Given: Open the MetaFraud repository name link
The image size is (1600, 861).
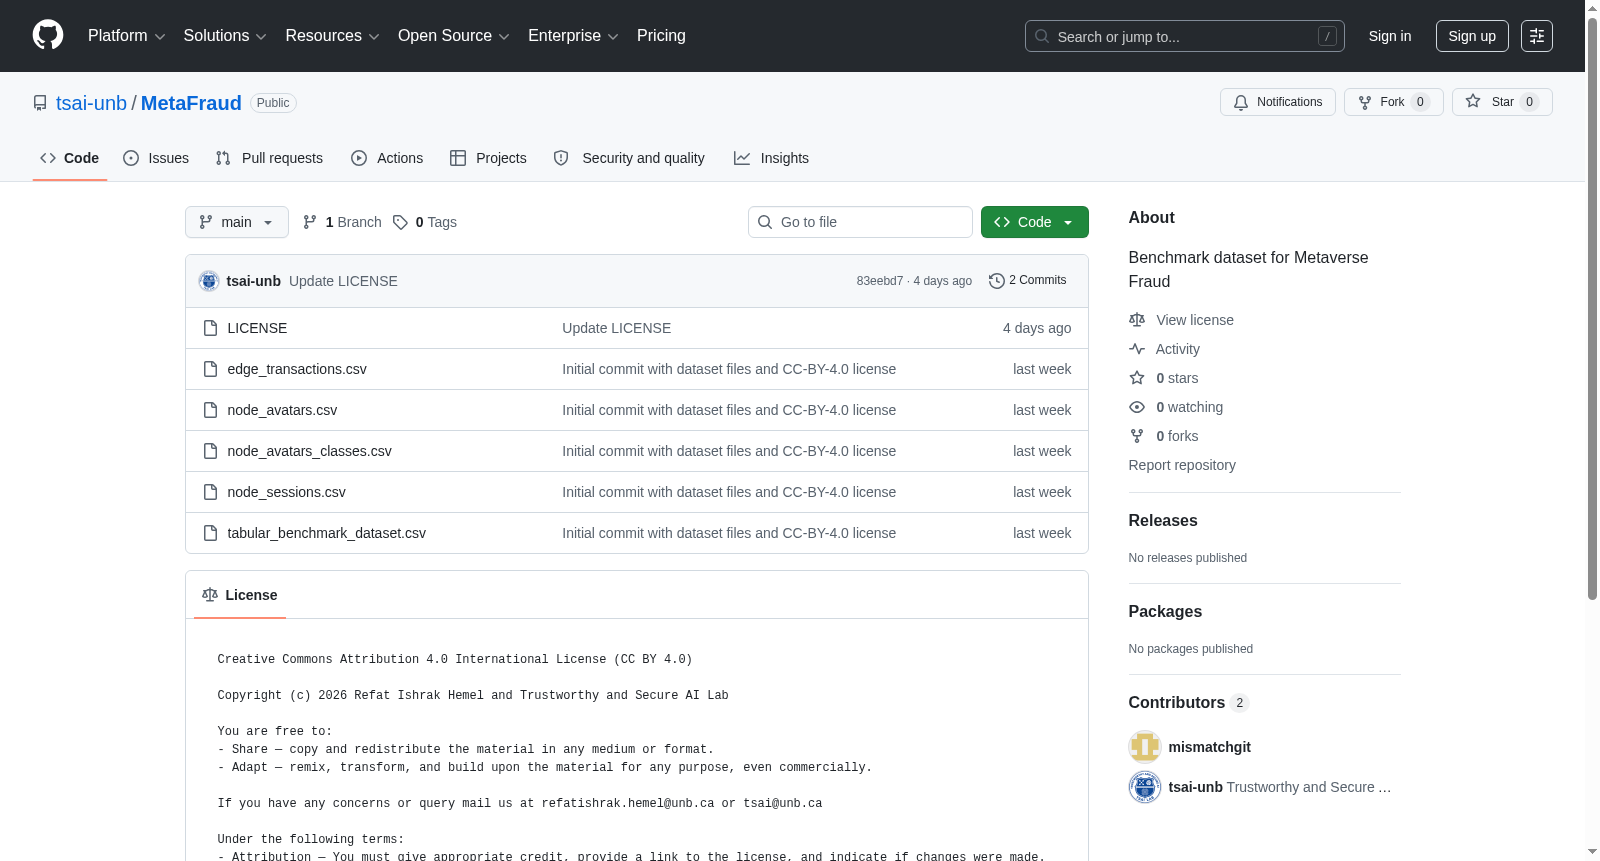Looking at the screenshot, I should (x=191, y=103).
